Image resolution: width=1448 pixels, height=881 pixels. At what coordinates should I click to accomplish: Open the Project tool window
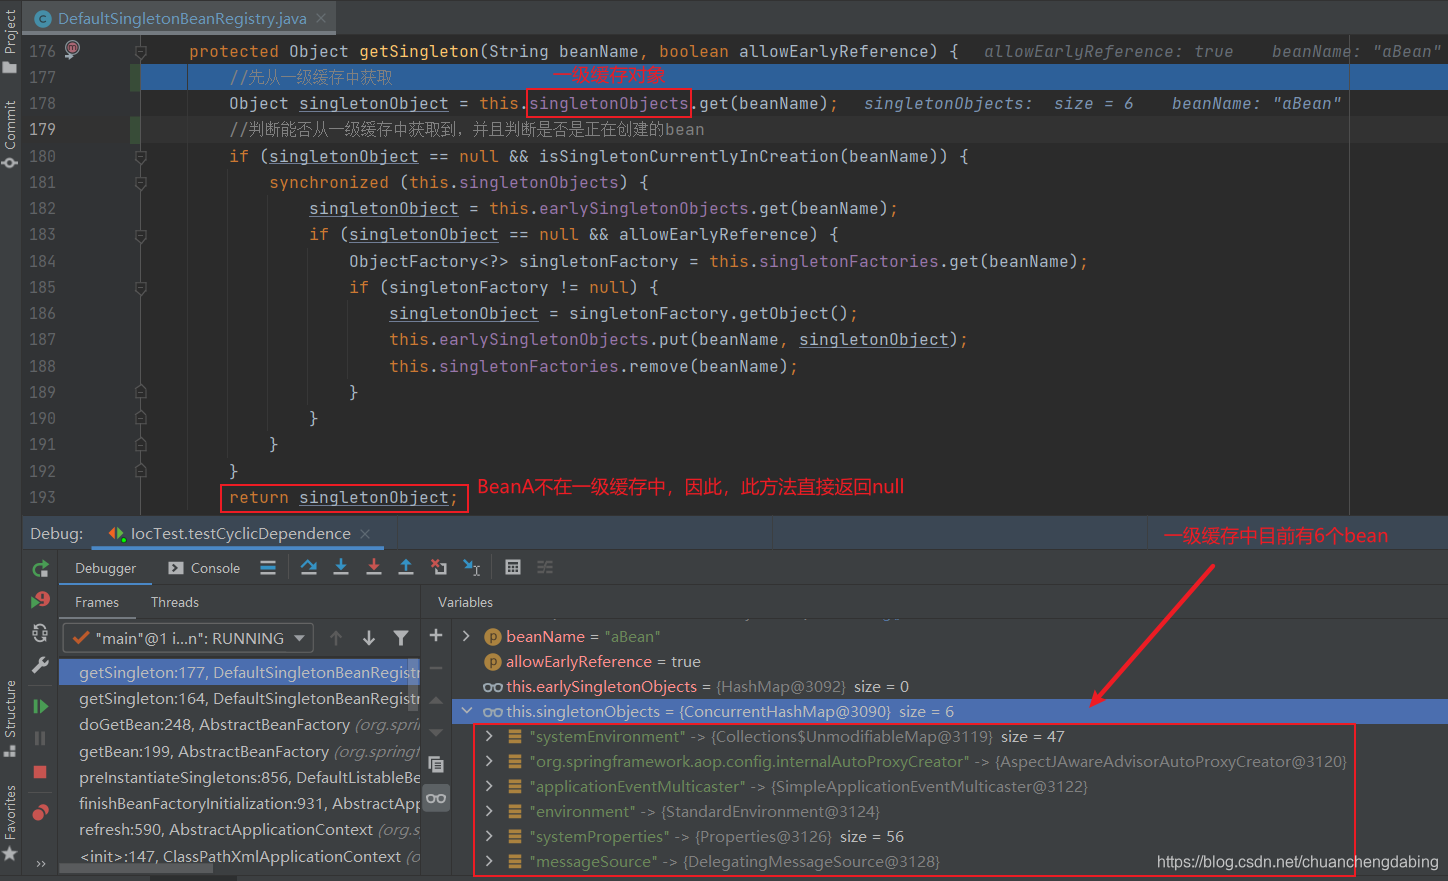pos(10,40)
